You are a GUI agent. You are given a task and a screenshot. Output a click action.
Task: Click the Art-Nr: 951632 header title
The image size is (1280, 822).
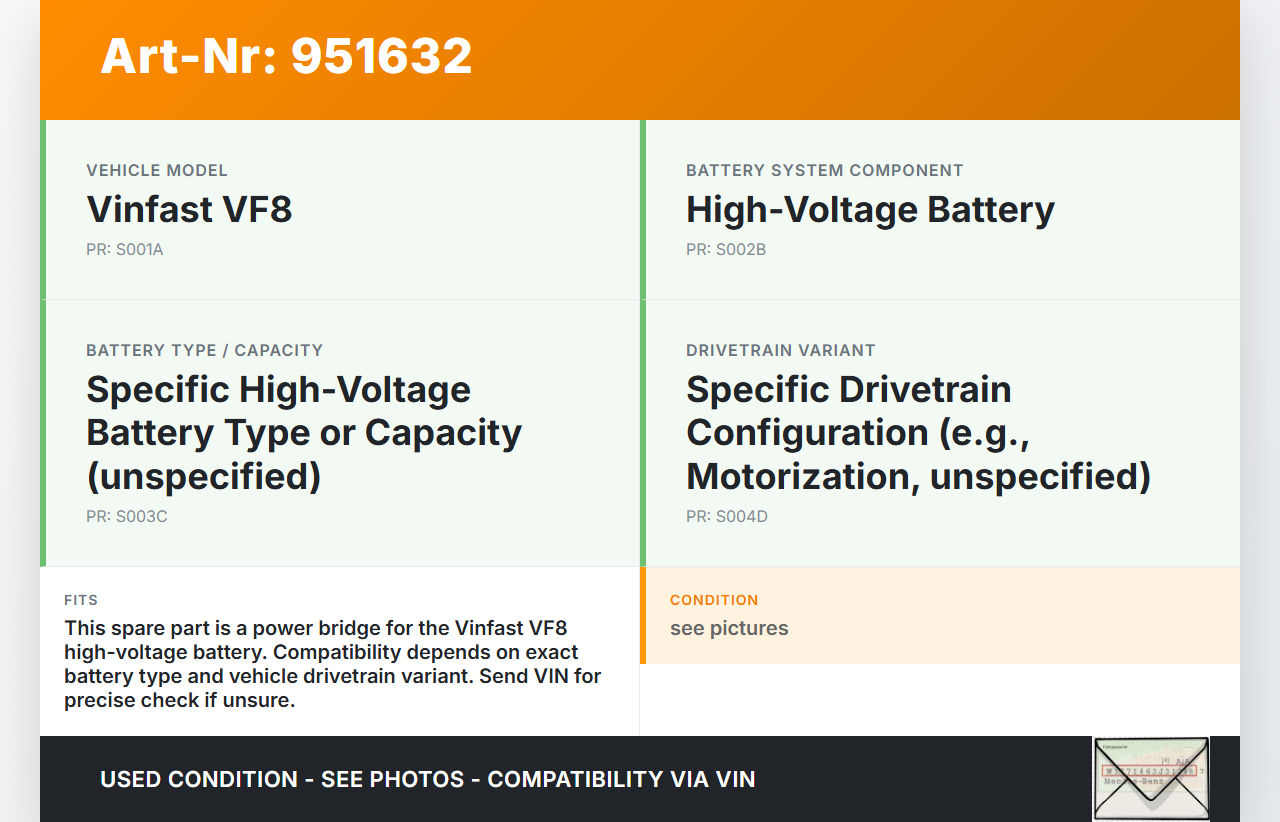[x=286, y=56]
